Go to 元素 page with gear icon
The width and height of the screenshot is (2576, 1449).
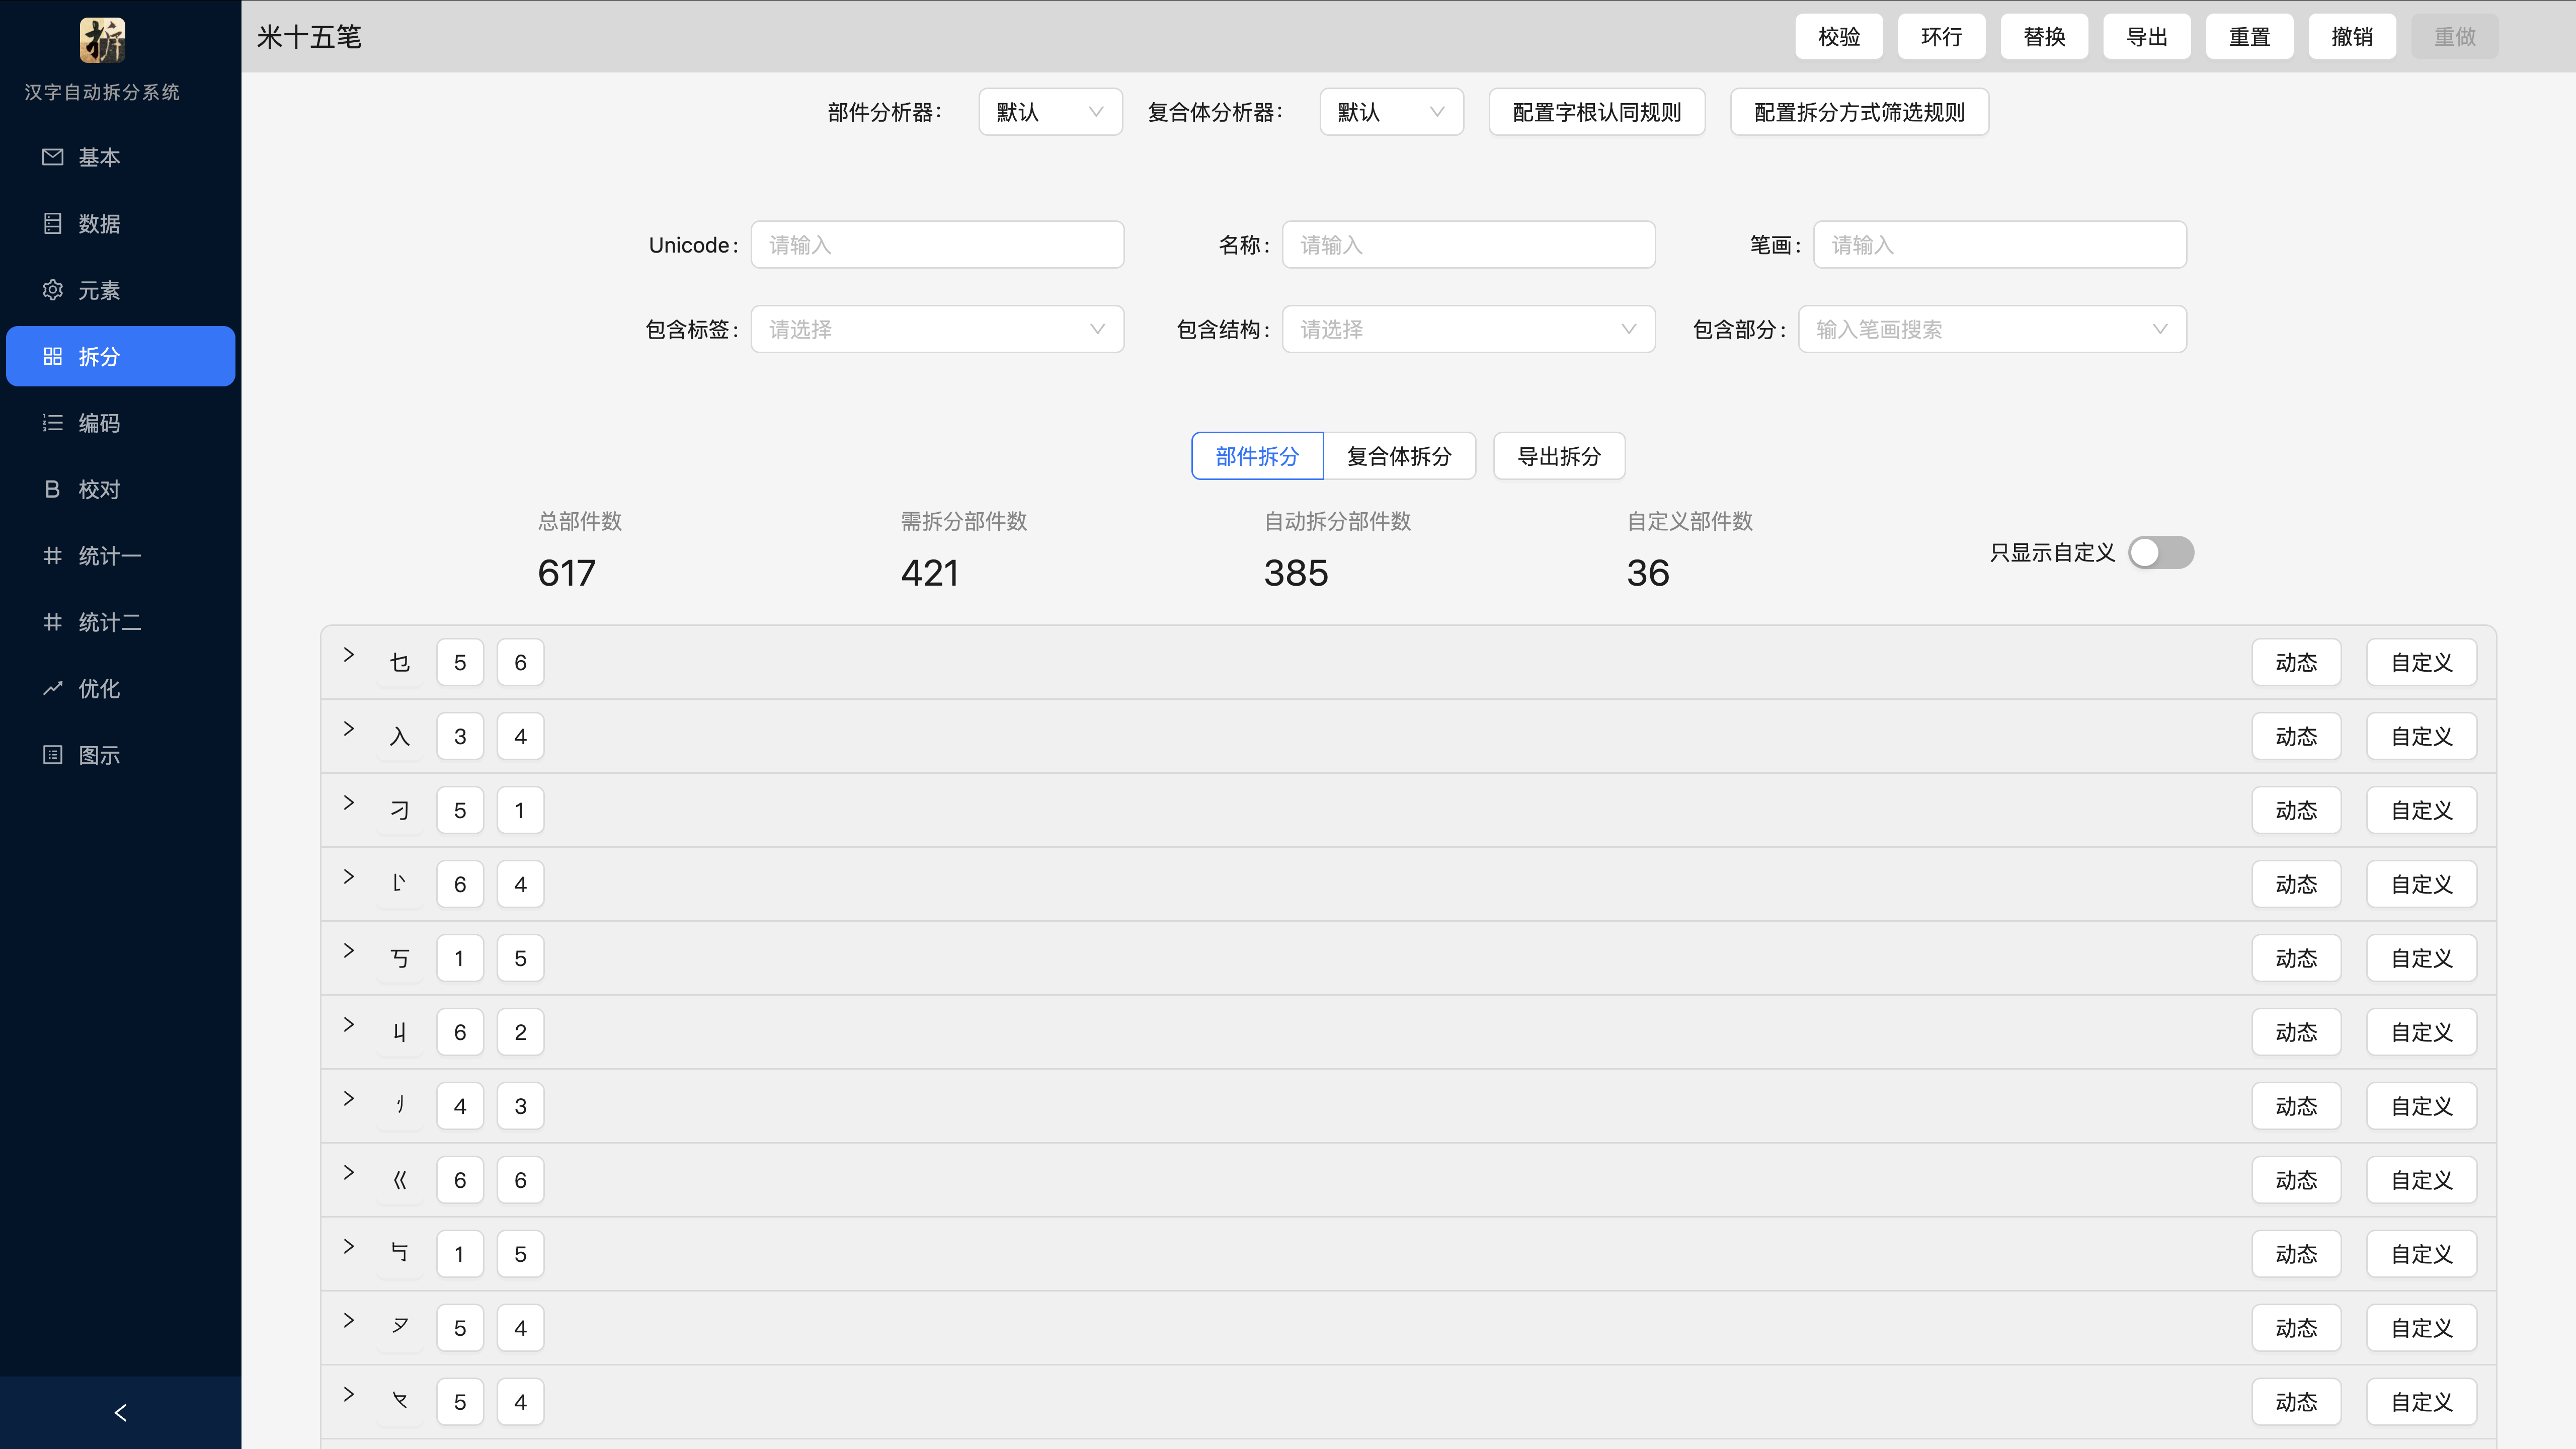[x=53, y=290]
